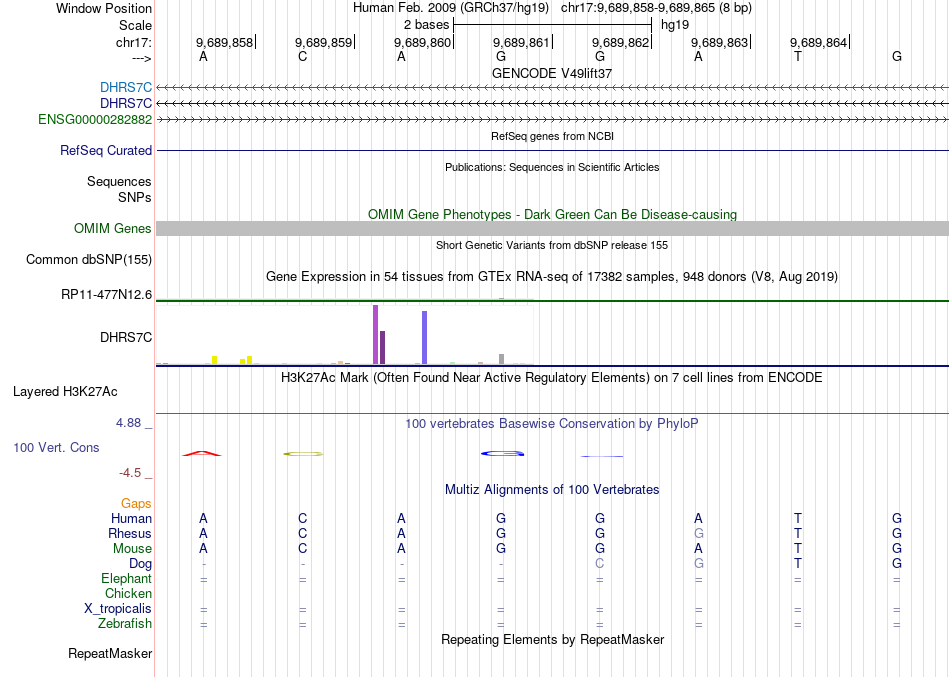Click the H3K27Ac Mark ENCODE track title
950x677 pixels.
pos(552,378)
